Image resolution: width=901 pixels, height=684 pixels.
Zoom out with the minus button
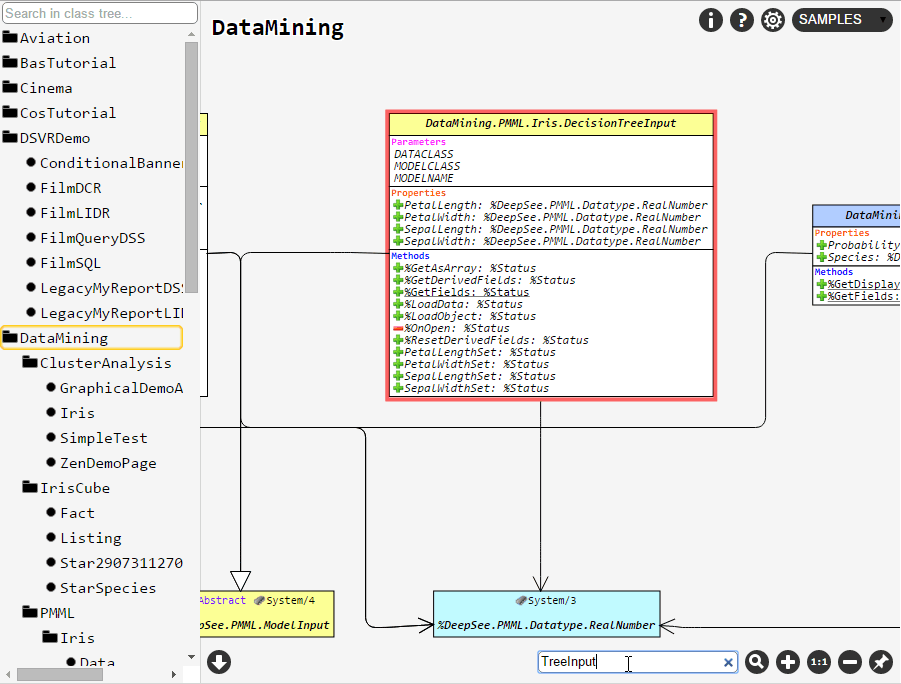pos(850,662)
